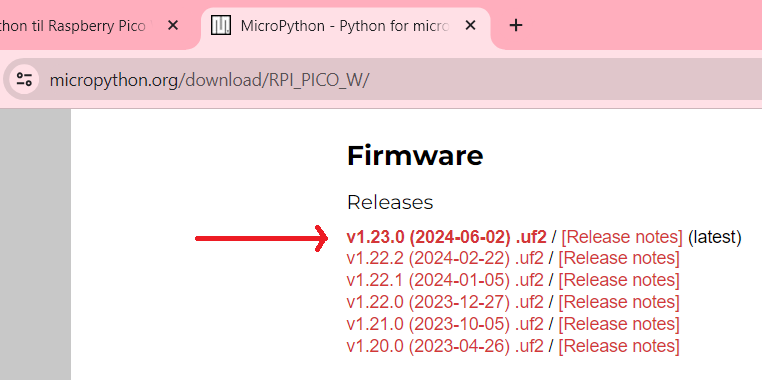Open Release notes for v1.22.2
Screen dimensions: 762x381
point(619,259)
